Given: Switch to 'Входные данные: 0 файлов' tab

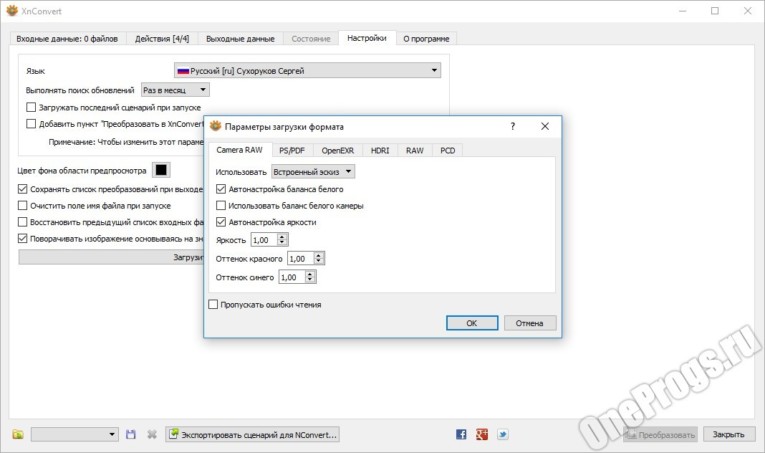Looking at the screenshot, I should point(67,39).
